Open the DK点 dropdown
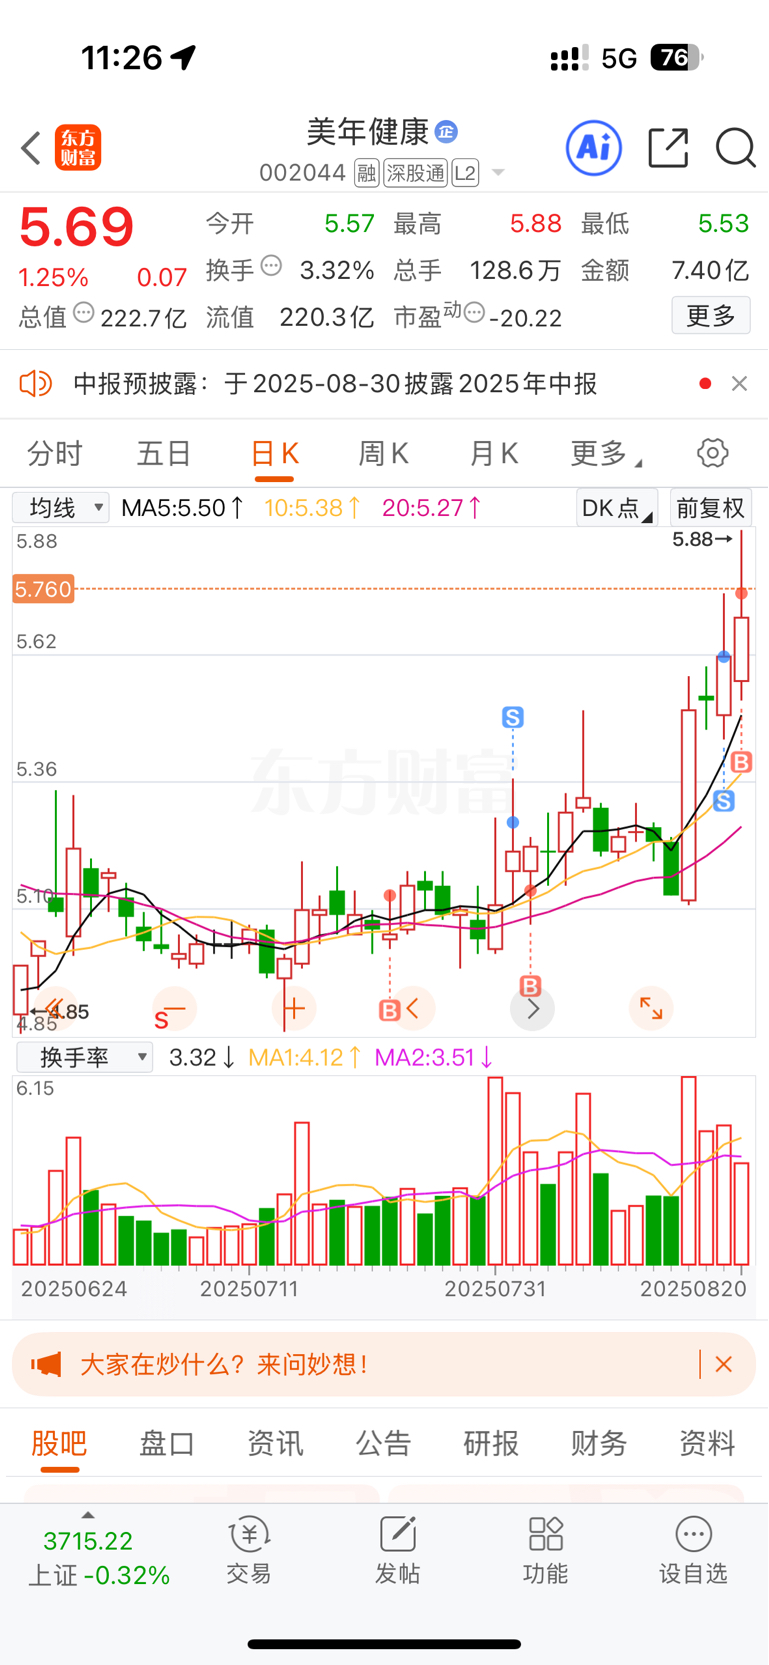 tap(617, 508)
